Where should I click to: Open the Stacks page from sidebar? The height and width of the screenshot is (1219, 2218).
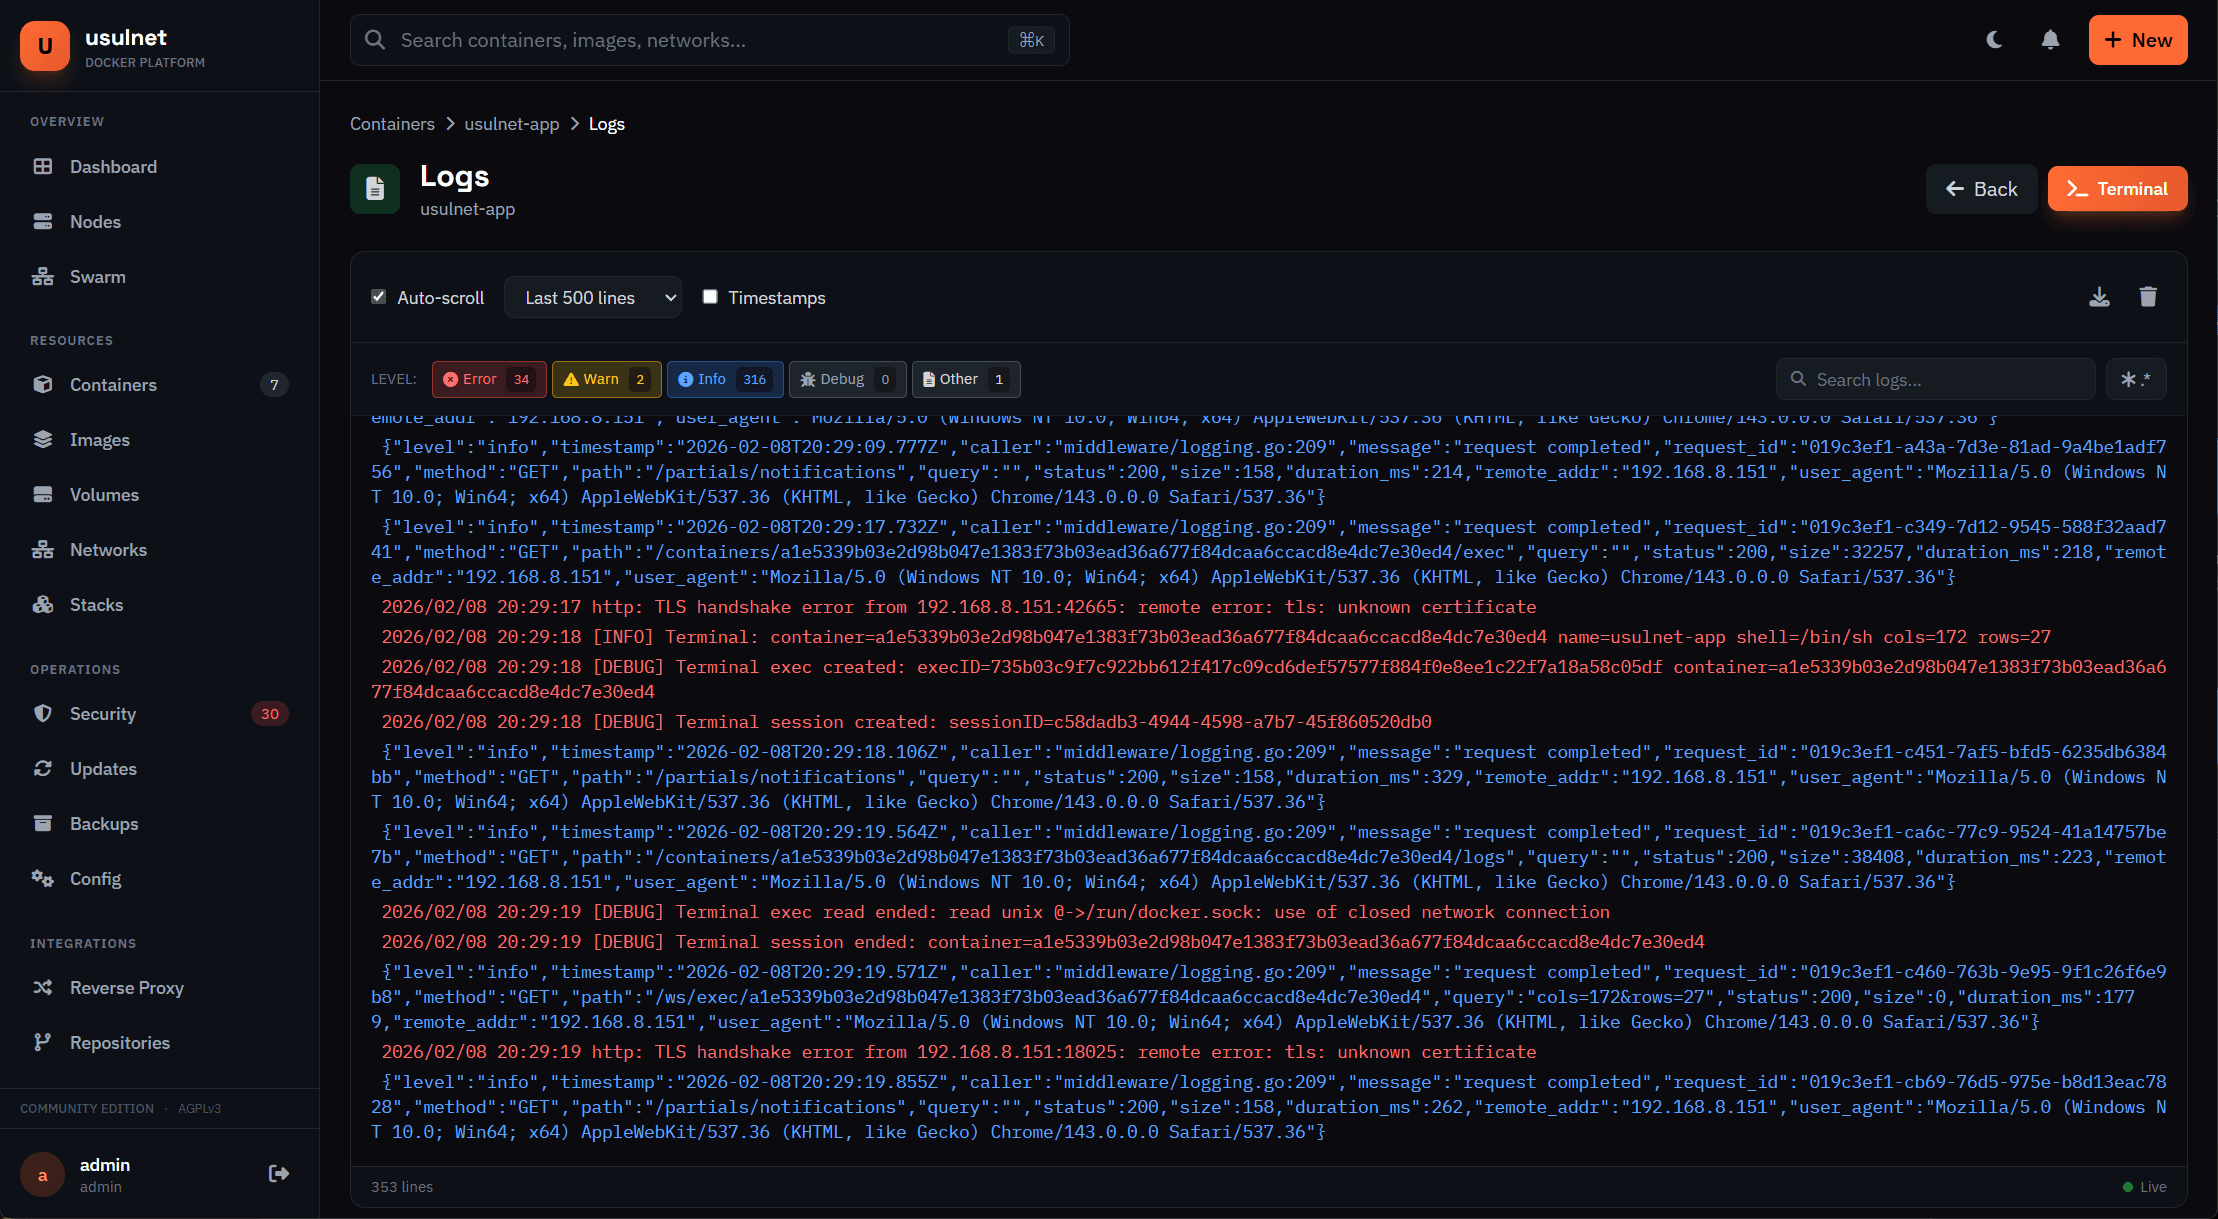coord(95,604)
